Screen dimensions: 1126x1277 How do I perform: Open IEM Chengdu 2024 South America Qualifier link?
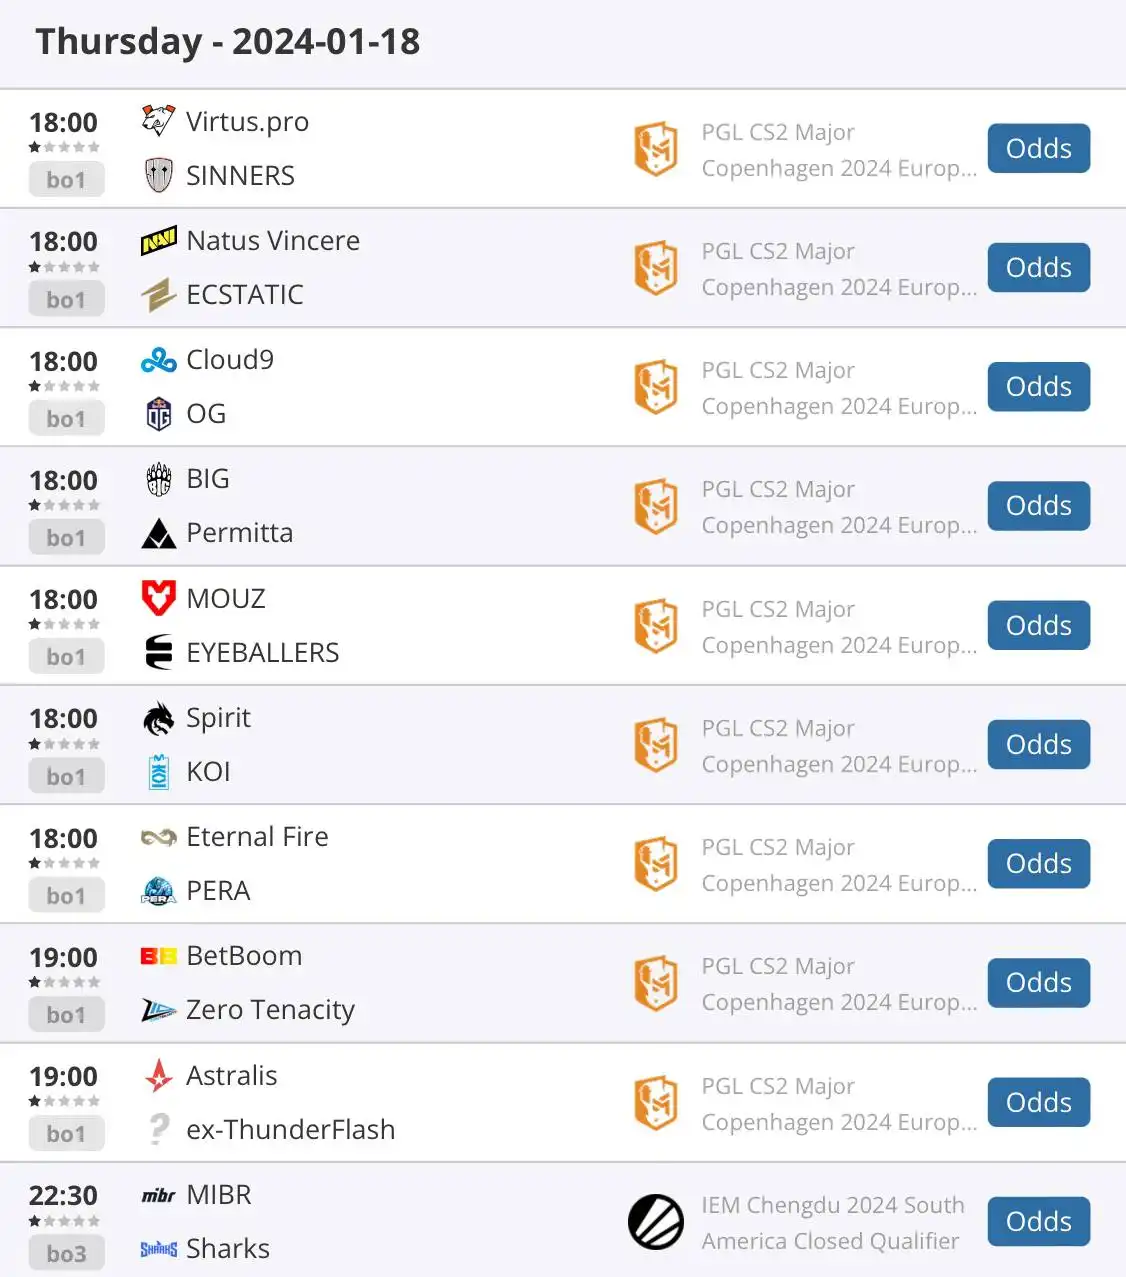tap(832, 1223)
